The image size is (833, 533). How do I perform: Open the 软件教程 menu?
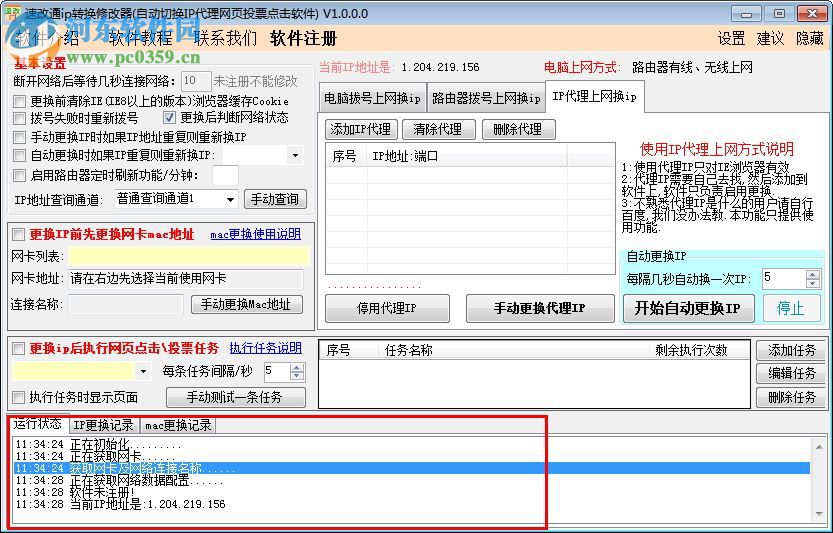[x=141, y=38]
